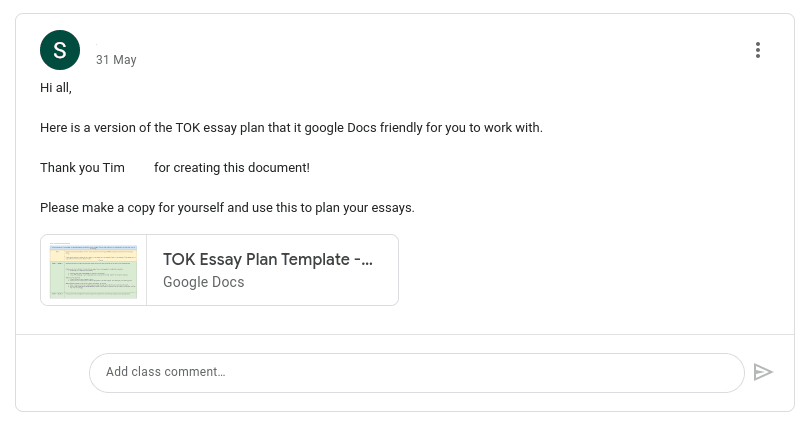Focus the "Add class comment…" field
The width and height of the screenshot is (808, 424).
pyautogui.click(x=416, y=372)
